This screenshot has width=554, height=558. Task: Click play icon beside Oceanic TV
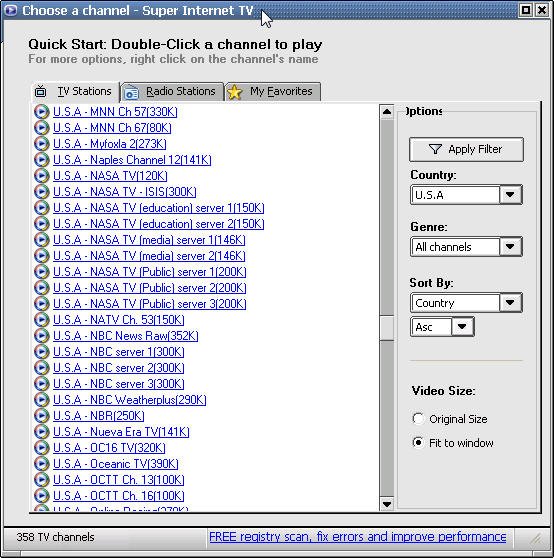point(41,464)
